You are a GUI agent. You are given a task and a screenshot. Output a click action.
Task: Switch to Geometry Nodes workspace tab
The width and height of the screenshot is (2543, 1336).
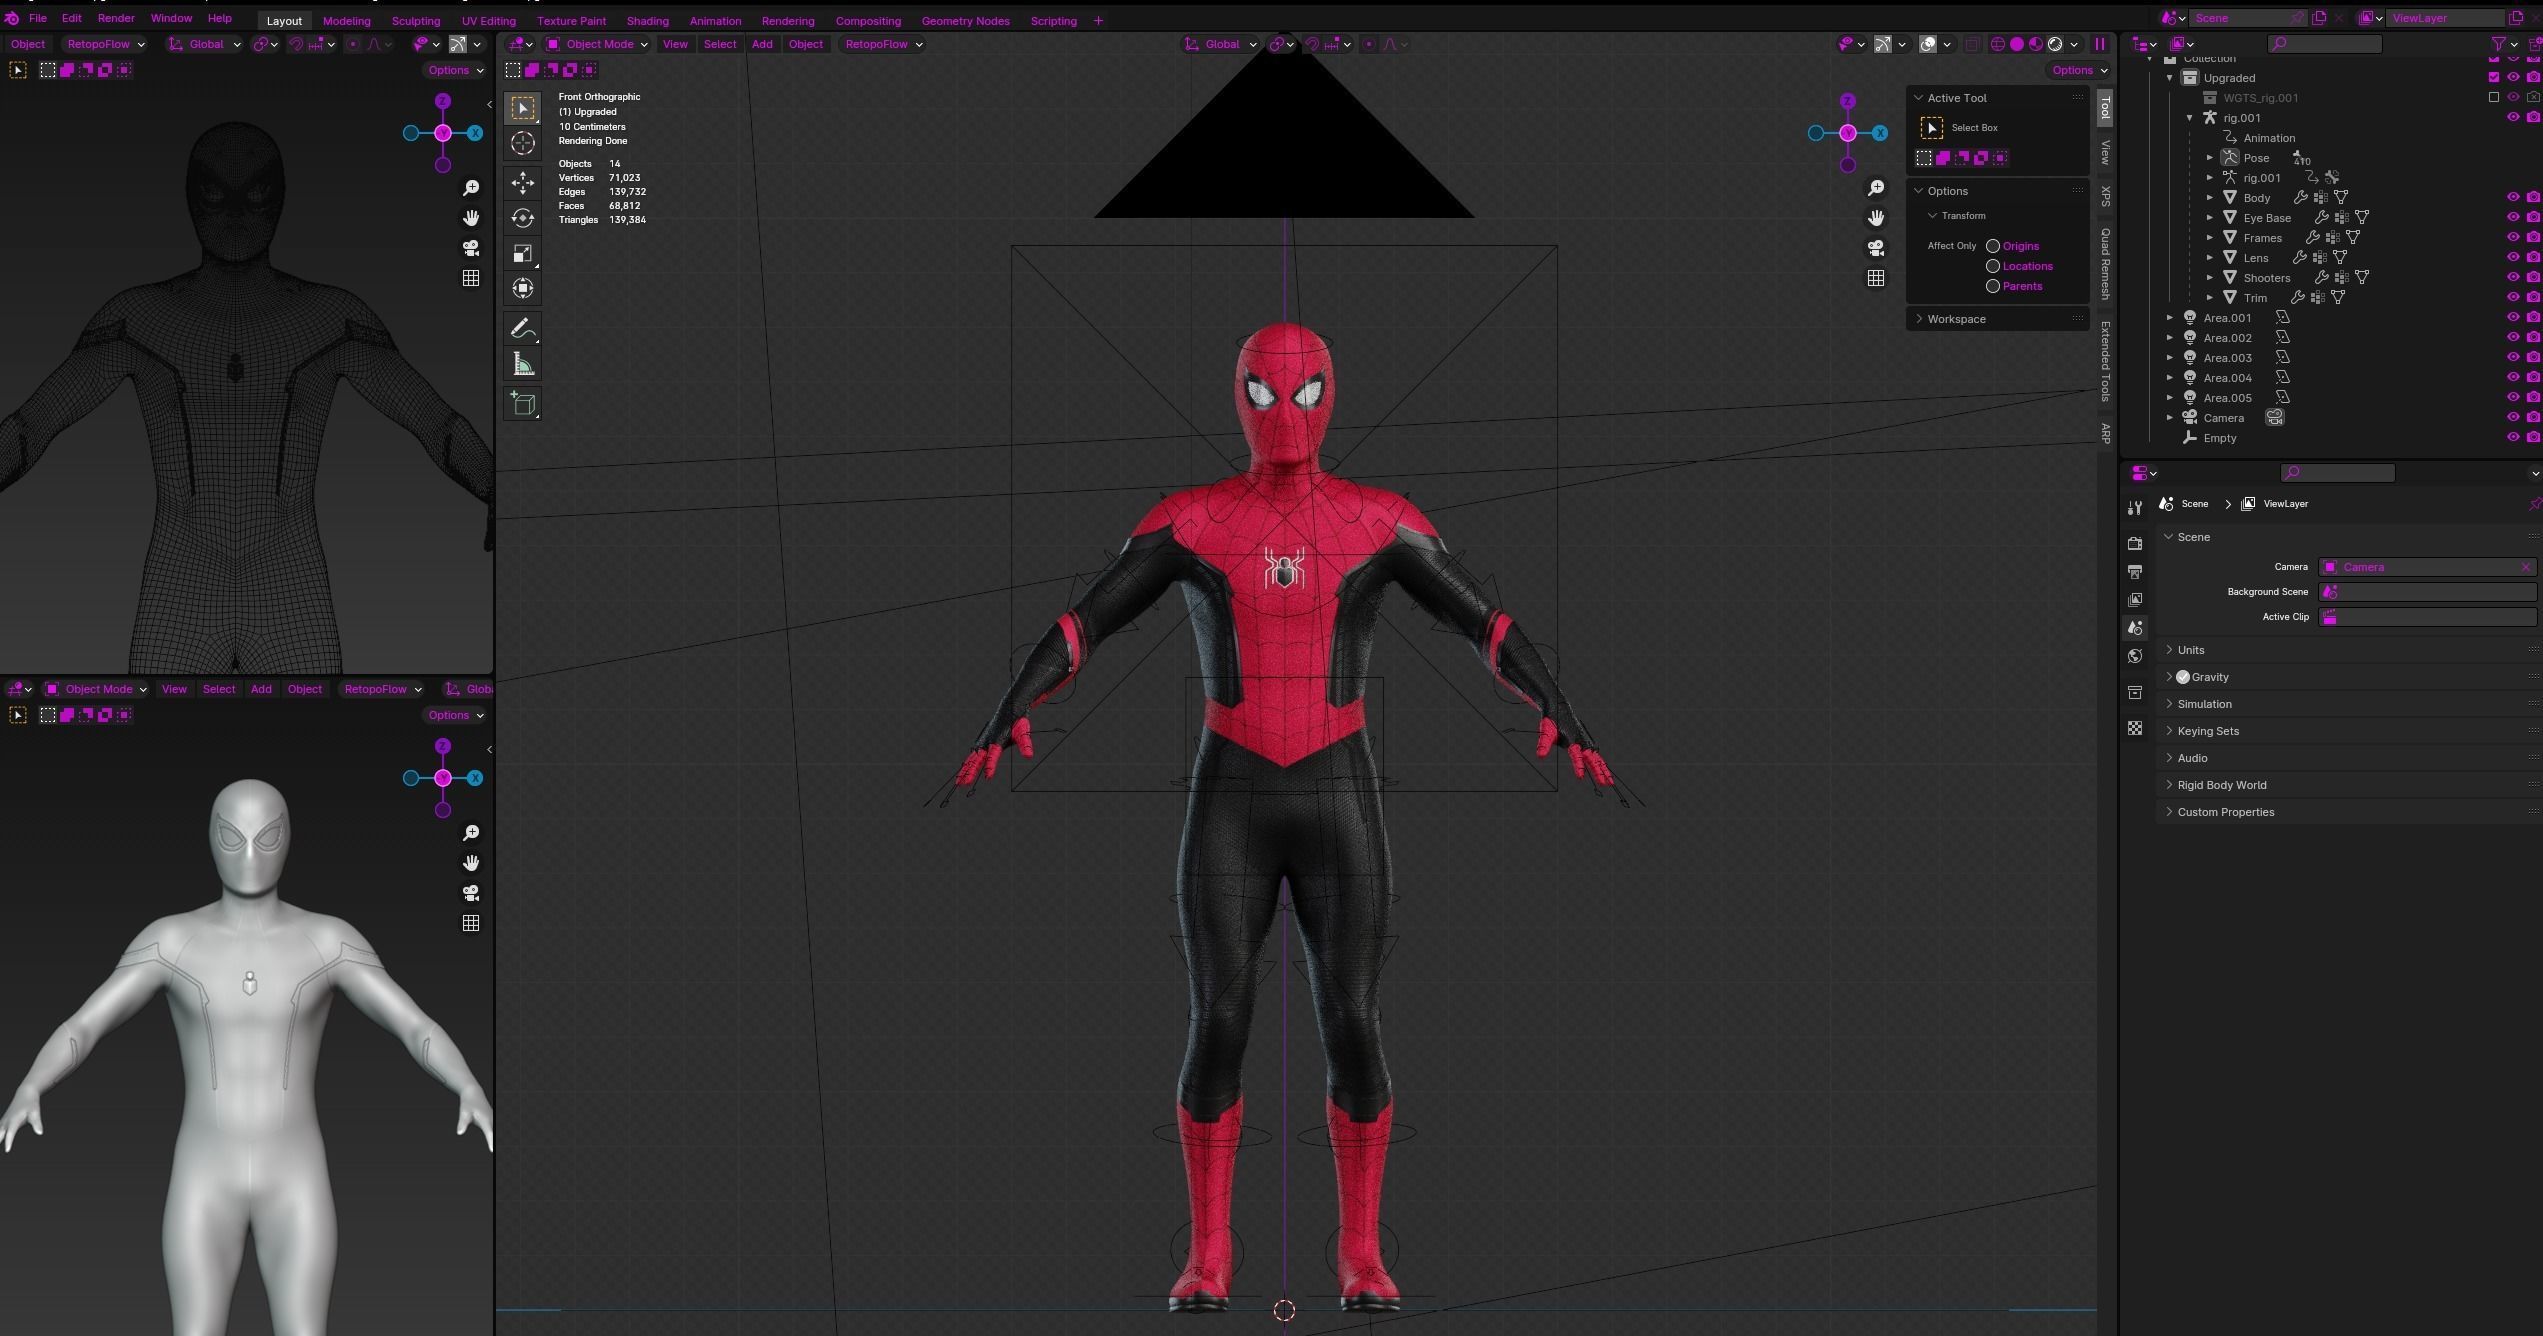click(965, 20)
